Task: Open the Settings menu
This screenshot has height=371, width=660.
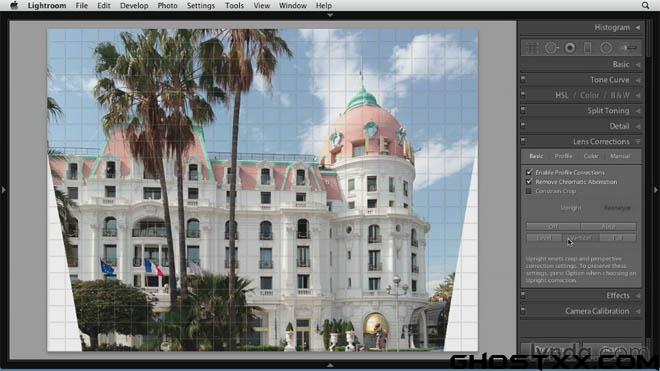Action: pyautogui.click(x=201, y=5)
